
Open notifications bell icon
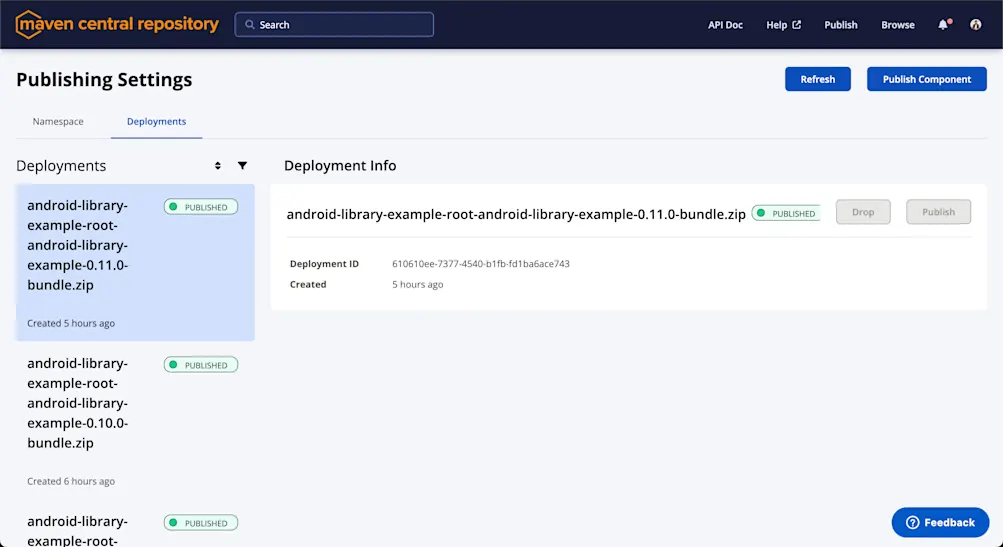(944, 24)
